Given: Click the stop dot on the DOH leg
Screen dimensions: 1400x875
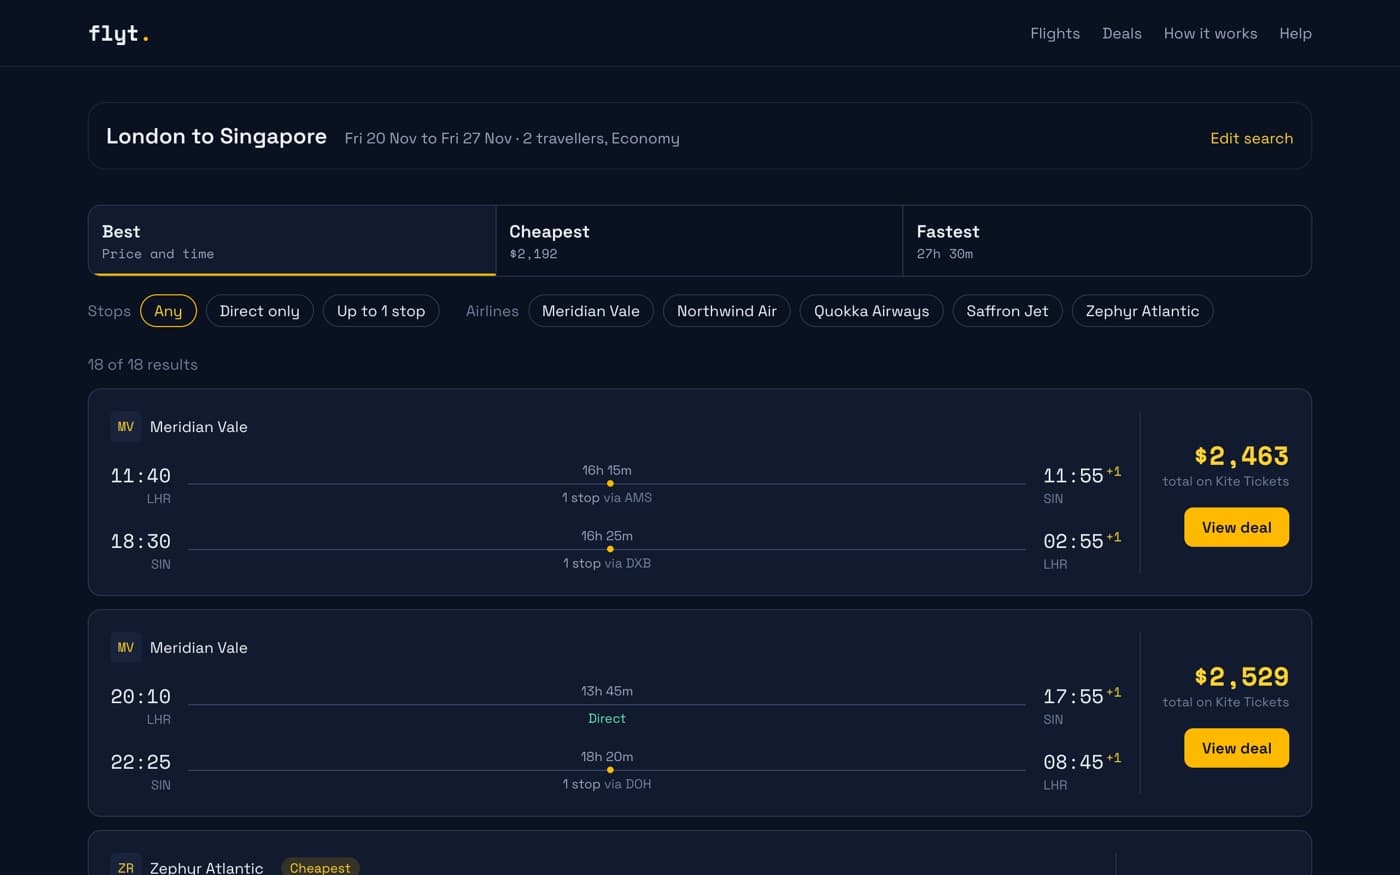Looking at the screenshot, I should tap(610, 770).
